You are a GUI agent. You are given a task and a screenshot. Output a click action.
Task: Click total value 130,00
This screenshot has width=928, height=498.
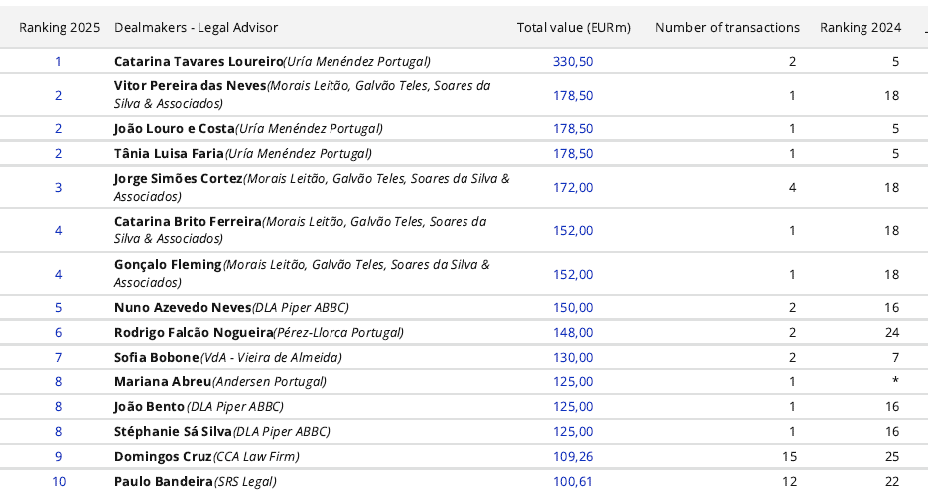pyautogui.click(x=573, y=358)
